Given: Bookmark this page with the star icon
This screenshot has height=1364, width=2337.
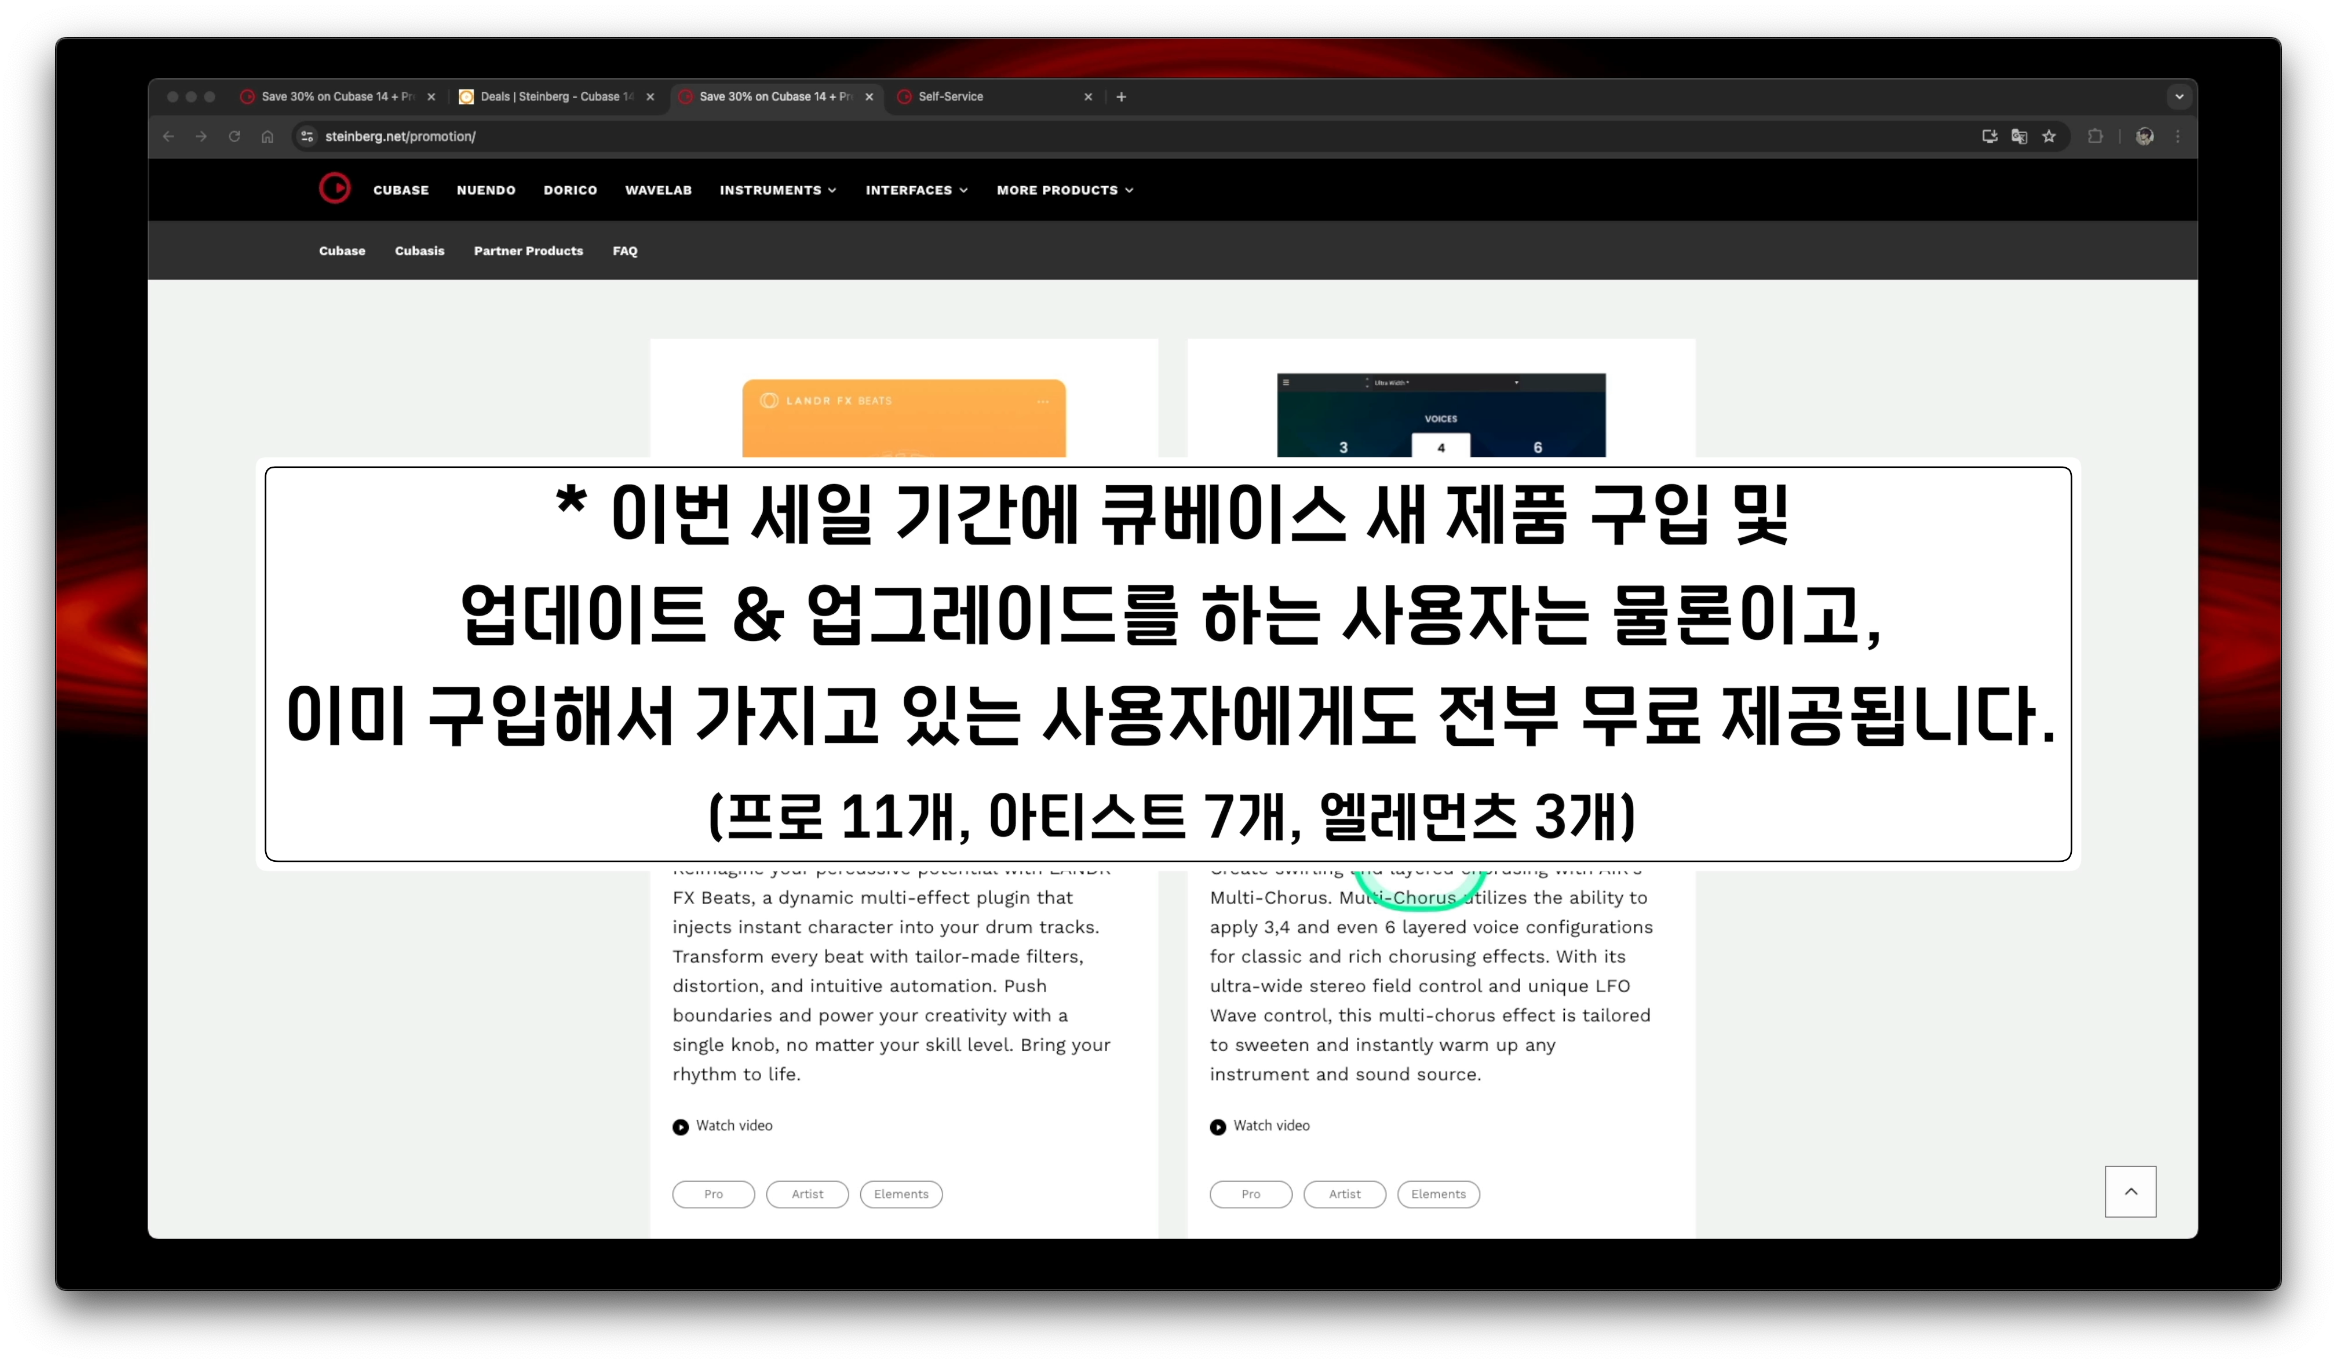Looking at the screenshot, I should click(x=2049, y=136).
